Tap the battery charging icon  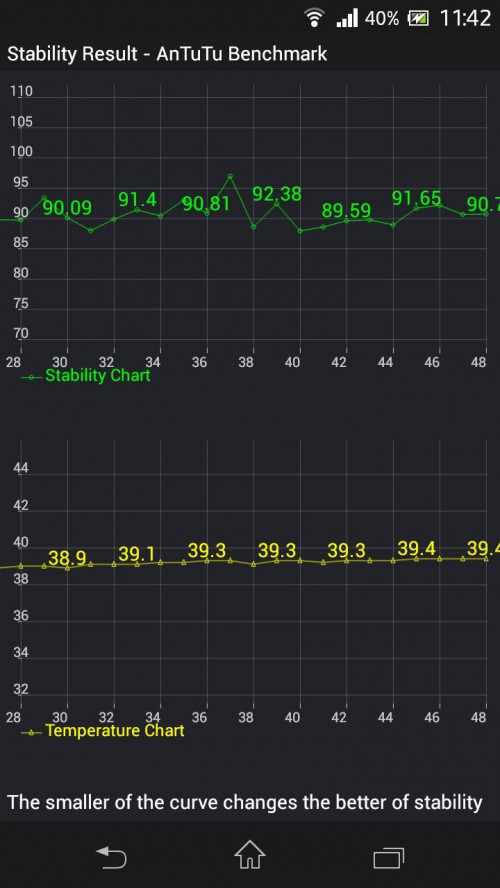pyautogui.click(x=418, y=19)
